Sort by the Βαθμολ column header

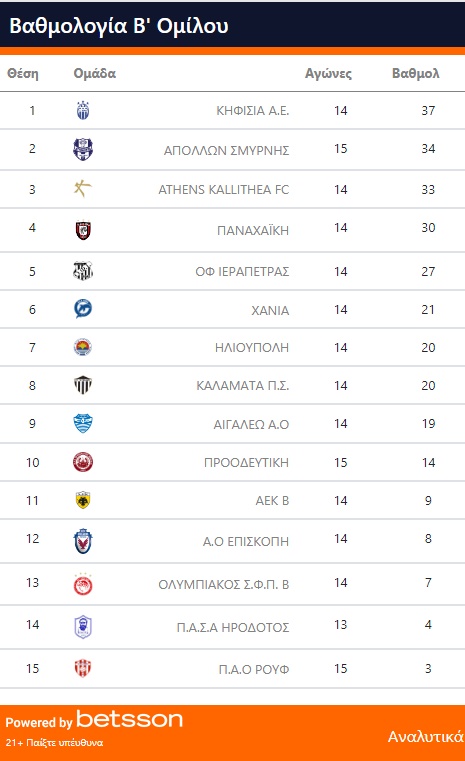click(416, 73)
